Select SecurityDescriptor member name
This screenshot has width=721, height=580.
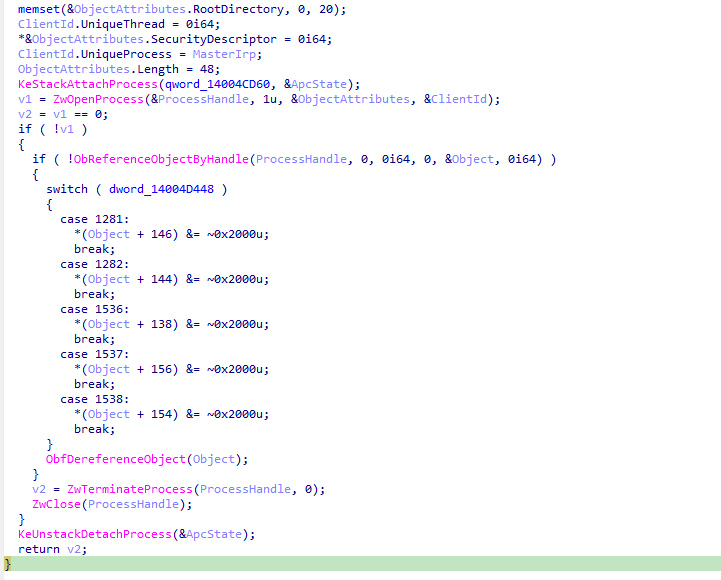click(x=214, y=39)
